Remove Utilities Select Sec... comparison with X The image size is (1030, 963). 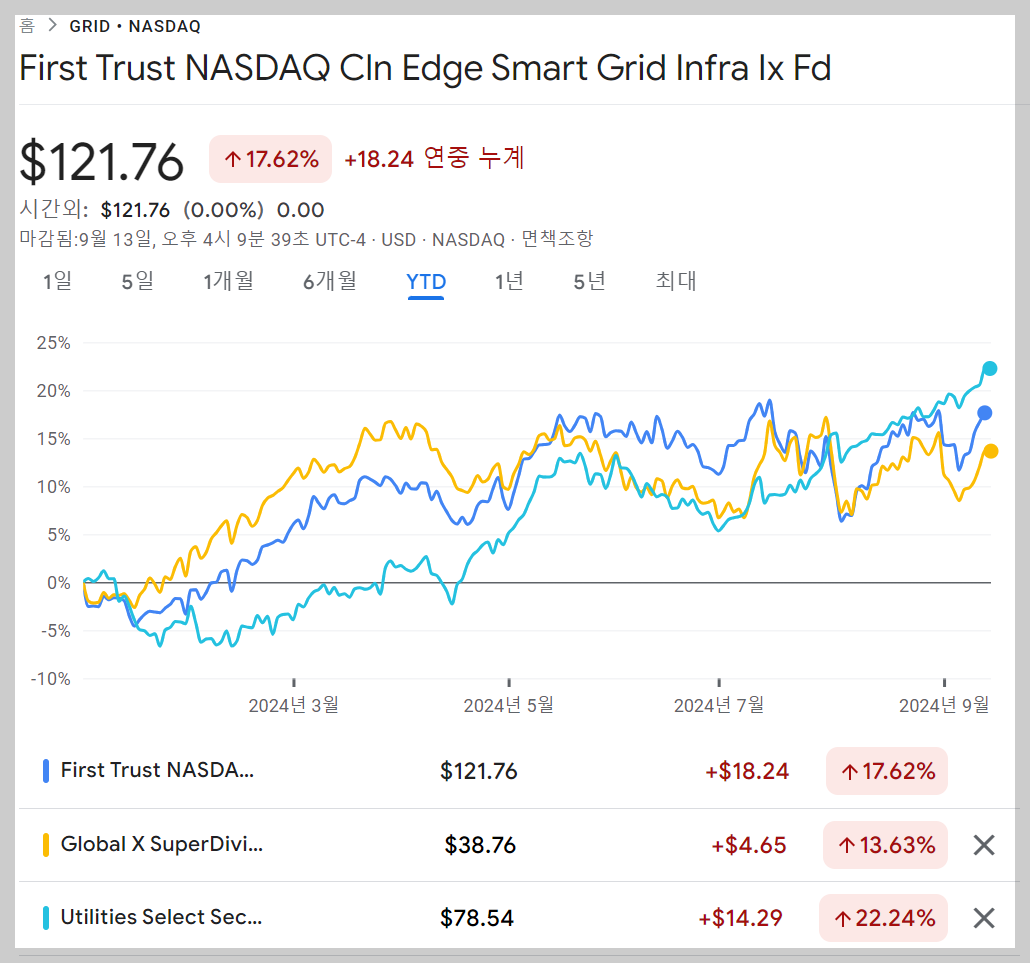click(983, 918)
